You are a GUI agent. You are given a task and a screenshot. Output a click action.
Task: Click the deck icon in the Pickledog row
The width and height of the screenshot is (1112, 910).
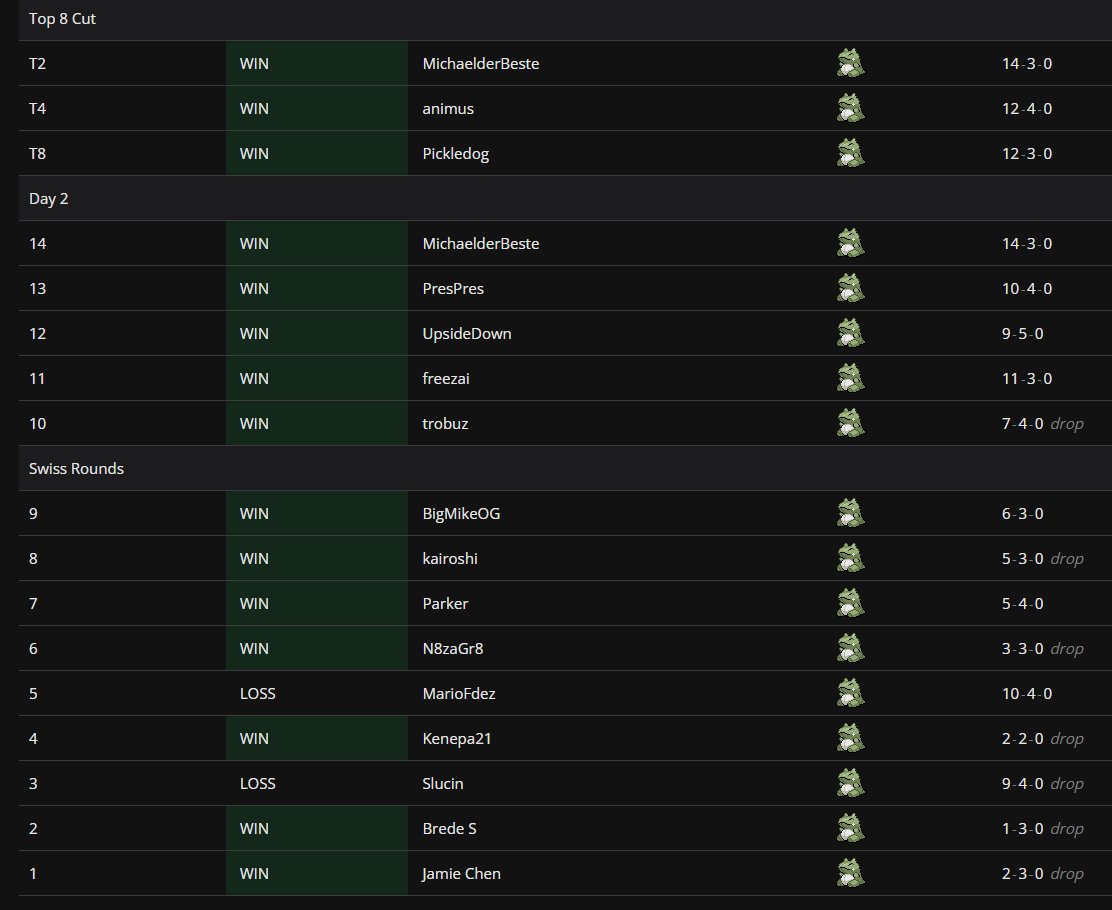click(x=850, y=153)
